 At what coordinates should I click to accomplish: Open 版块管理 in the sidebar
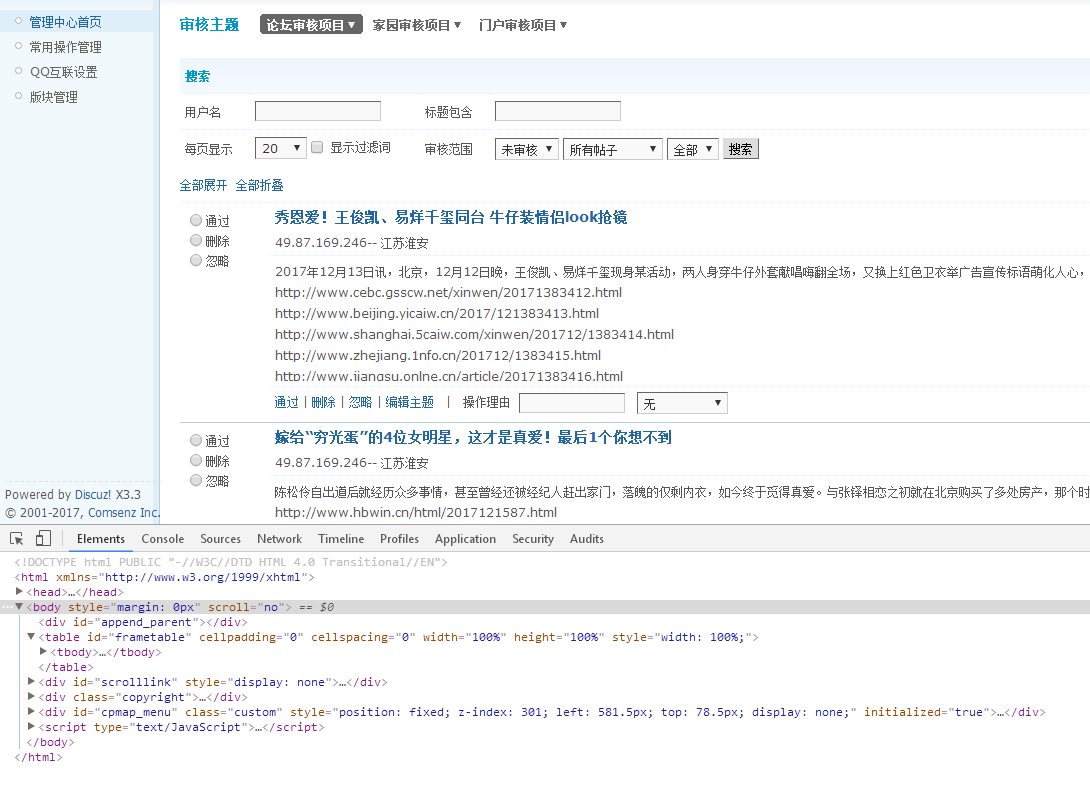coord(54,97)
